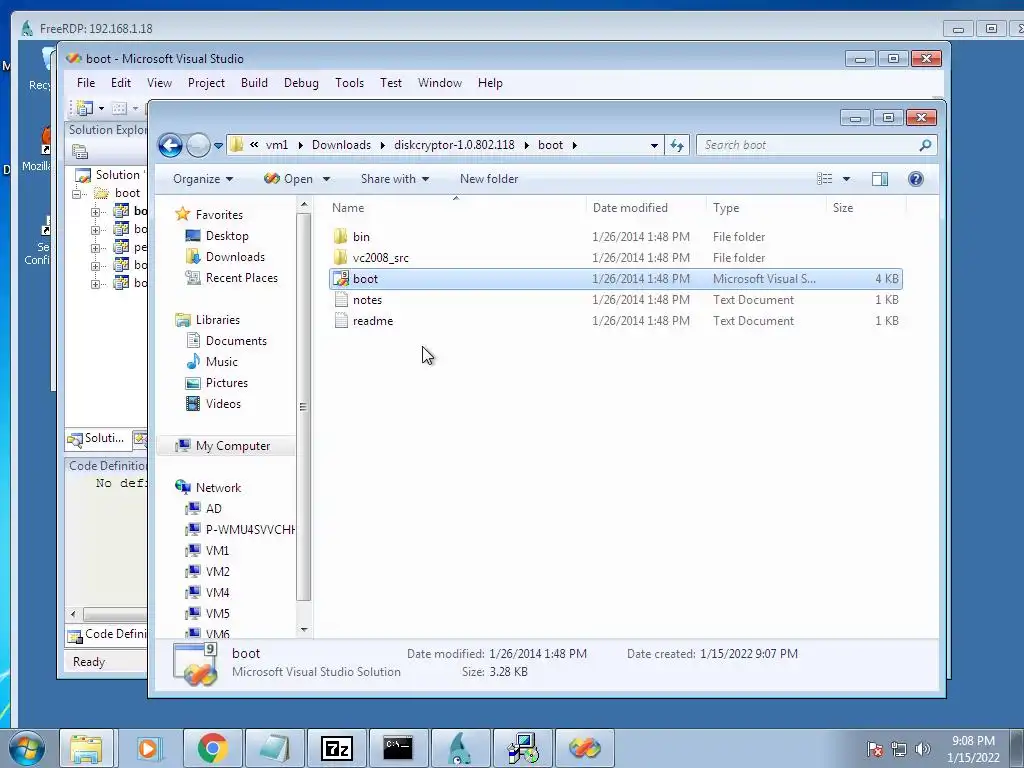Open the Music library
This screenshot has width=1024, height=768.
pyautogui.click(x=212, y=361)
